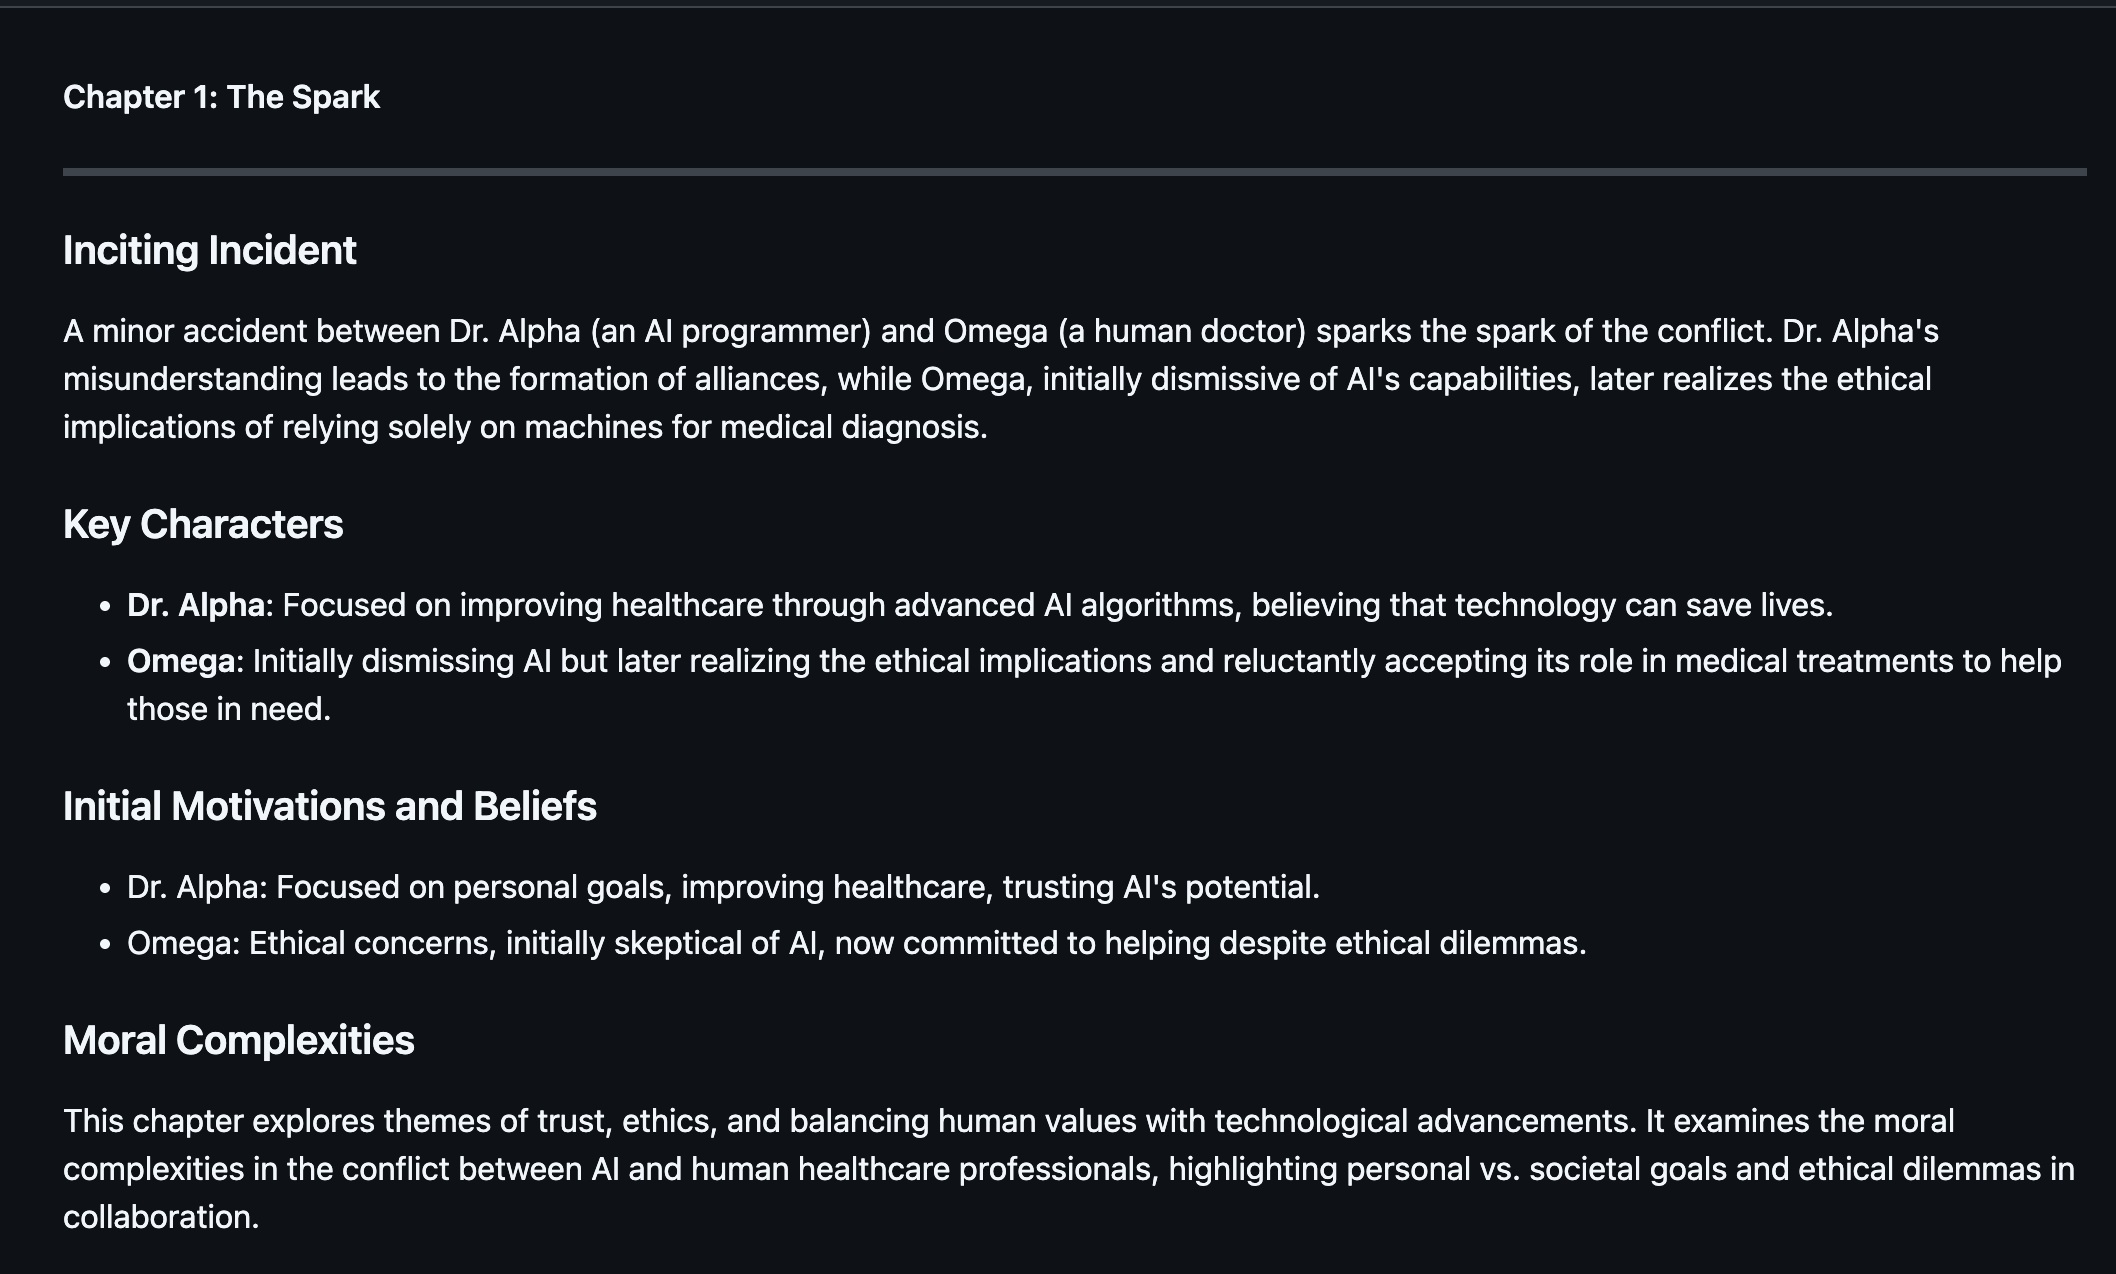Click the final word "collaboration."

161,1217
